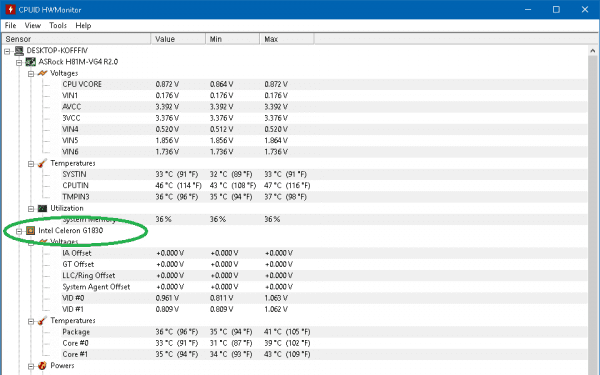Select the System Agent Offset row
This screenshot has height=375, width=600.
(324, 287)
